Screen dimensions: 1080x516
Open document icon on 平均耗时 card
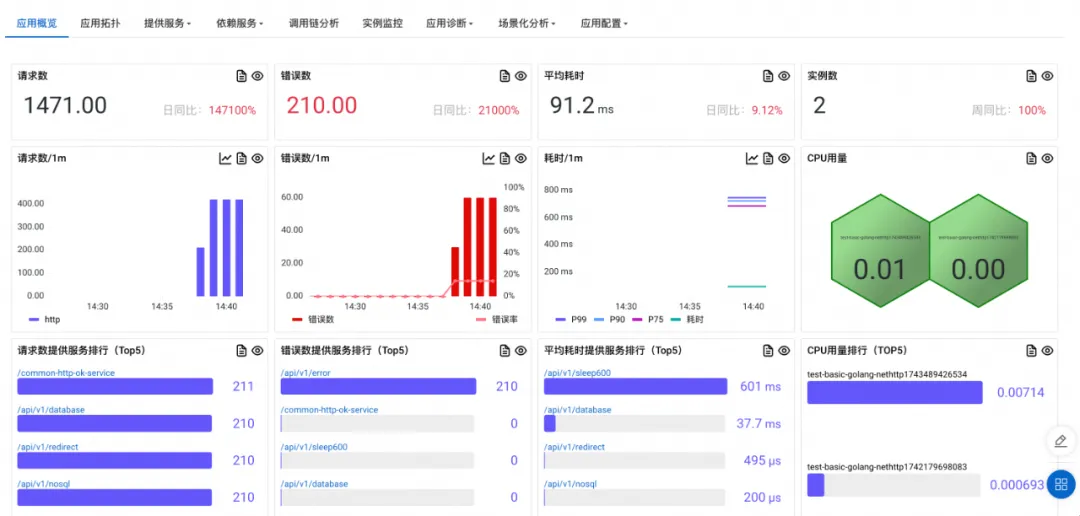pos(767,76)
